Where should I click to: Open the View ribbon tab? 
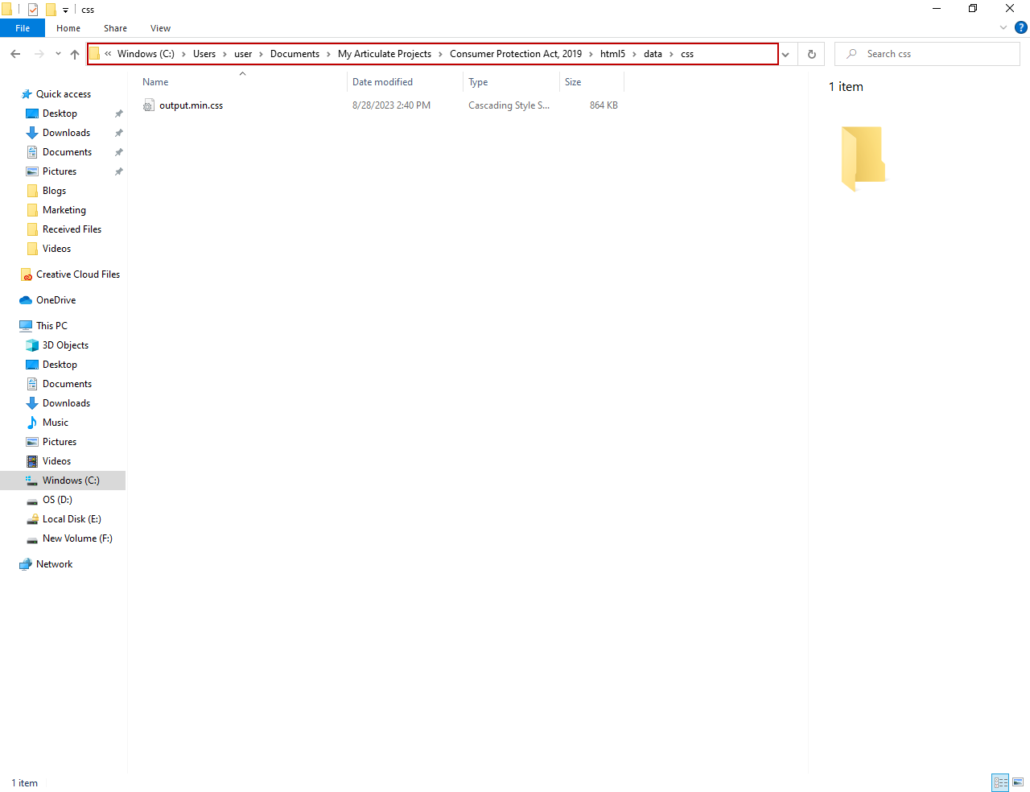point(160,28)
